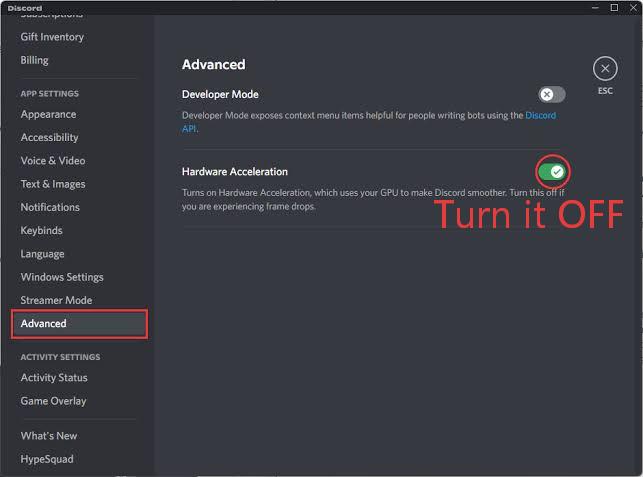
Task: Open HypeSquad page
Action: click(x=47, y=459)
